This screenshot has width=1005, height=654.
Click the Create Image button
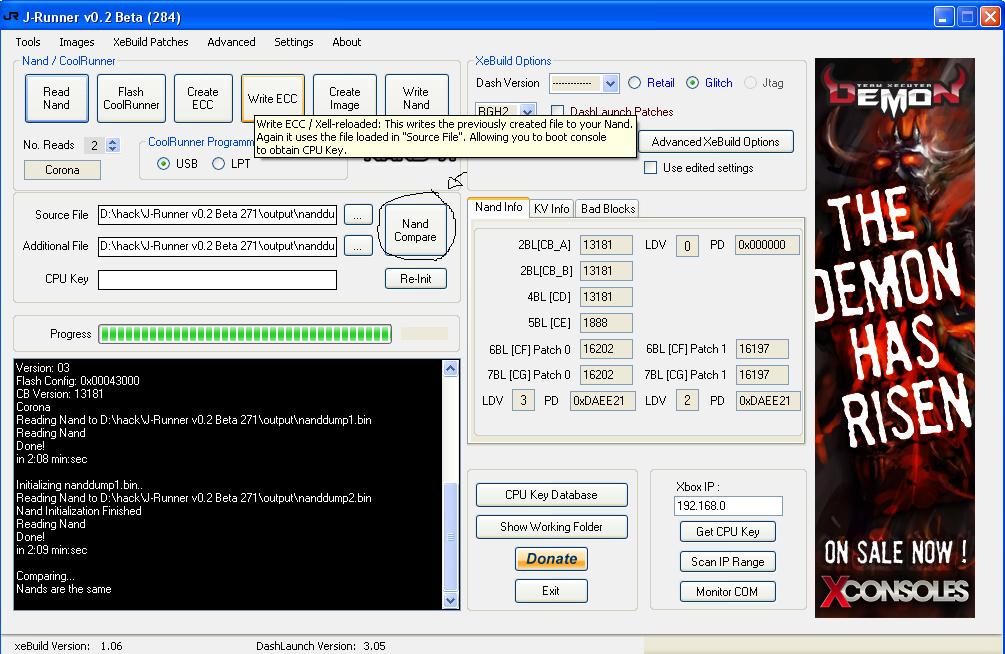coord(344,98)
